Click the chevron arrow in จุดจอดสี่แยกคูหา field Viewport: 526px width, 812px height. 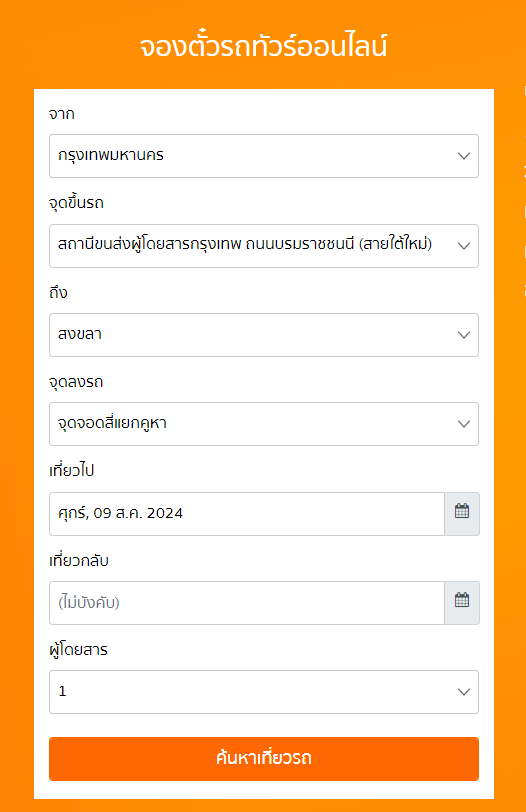[464, 424]
